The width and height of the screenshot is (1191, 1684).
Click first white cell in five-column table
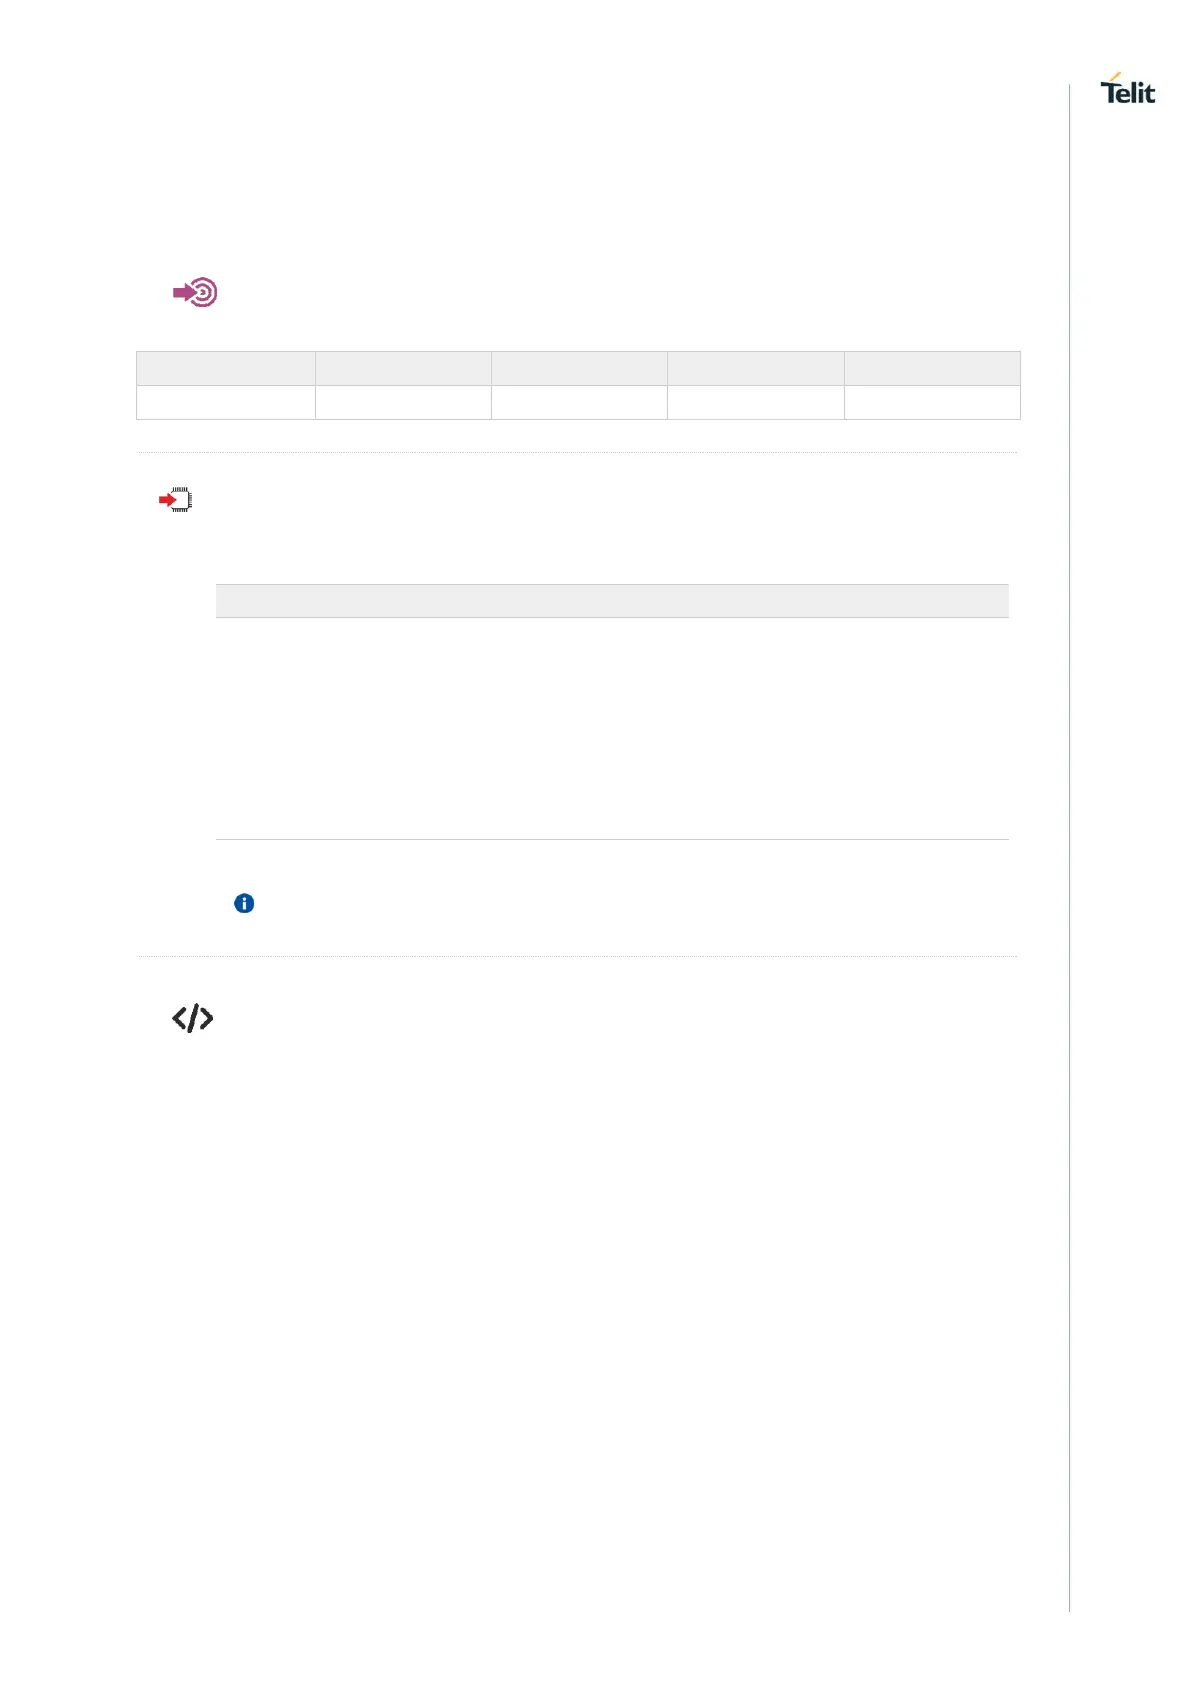tap(226, 402)
